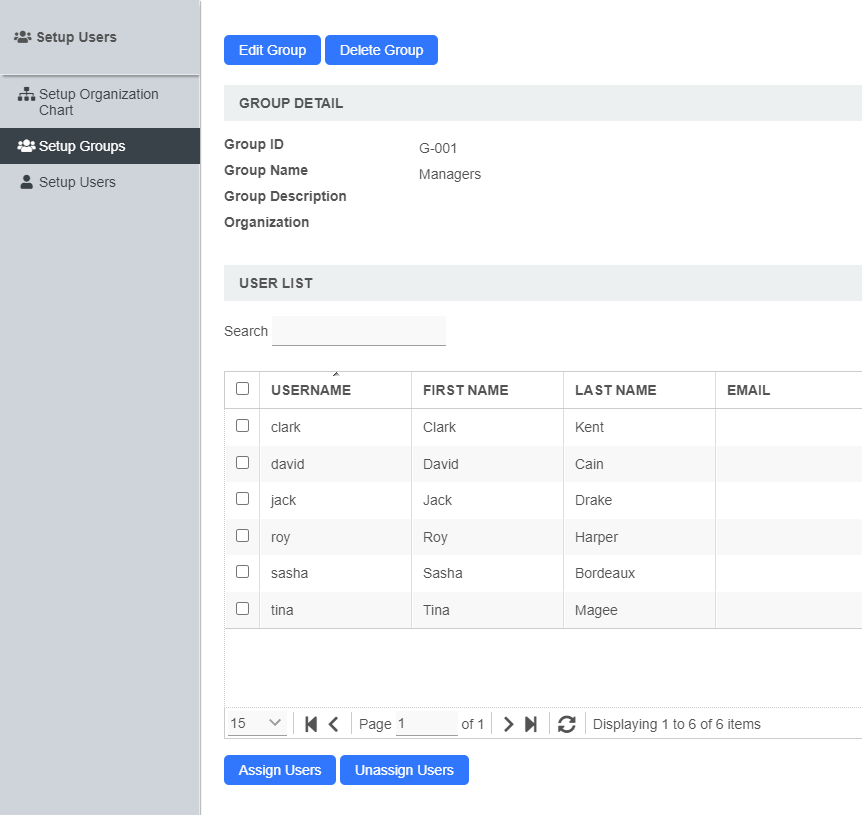Image resolution: width=862 pixels, height=815 pixels.
Task: Check the select-all checkbox in header
Action: tap(242, 389)
